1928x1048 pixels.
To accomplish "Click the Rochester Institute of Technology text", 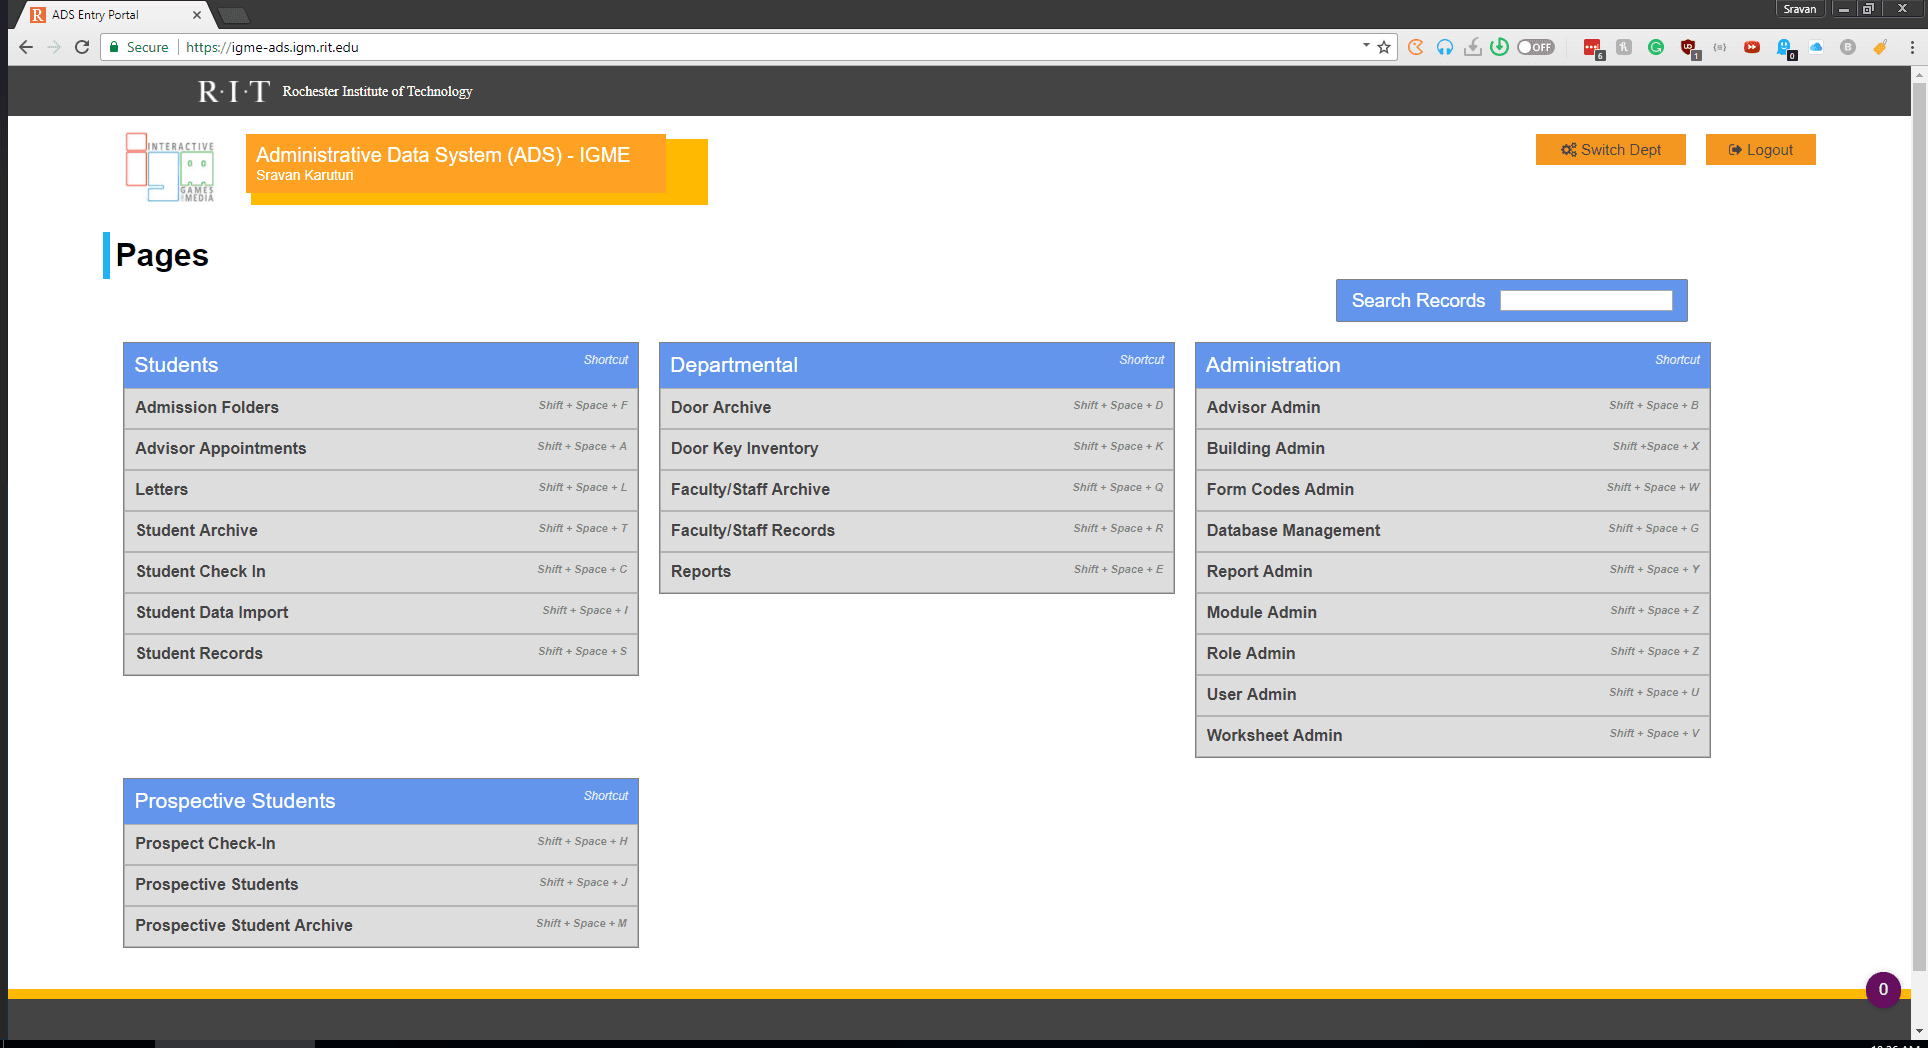I will pos(377,91).
